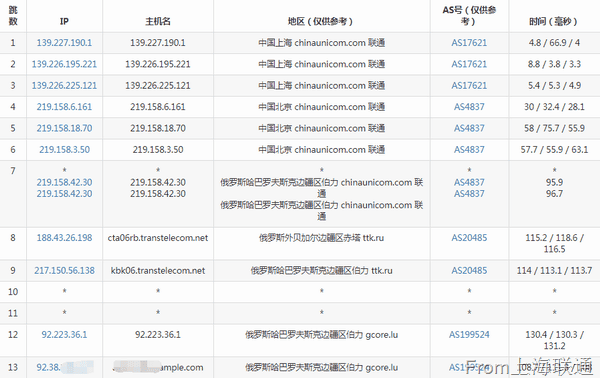
Task: Select time value 130.4 / 130.3 / 131.2
Action: 554,340
